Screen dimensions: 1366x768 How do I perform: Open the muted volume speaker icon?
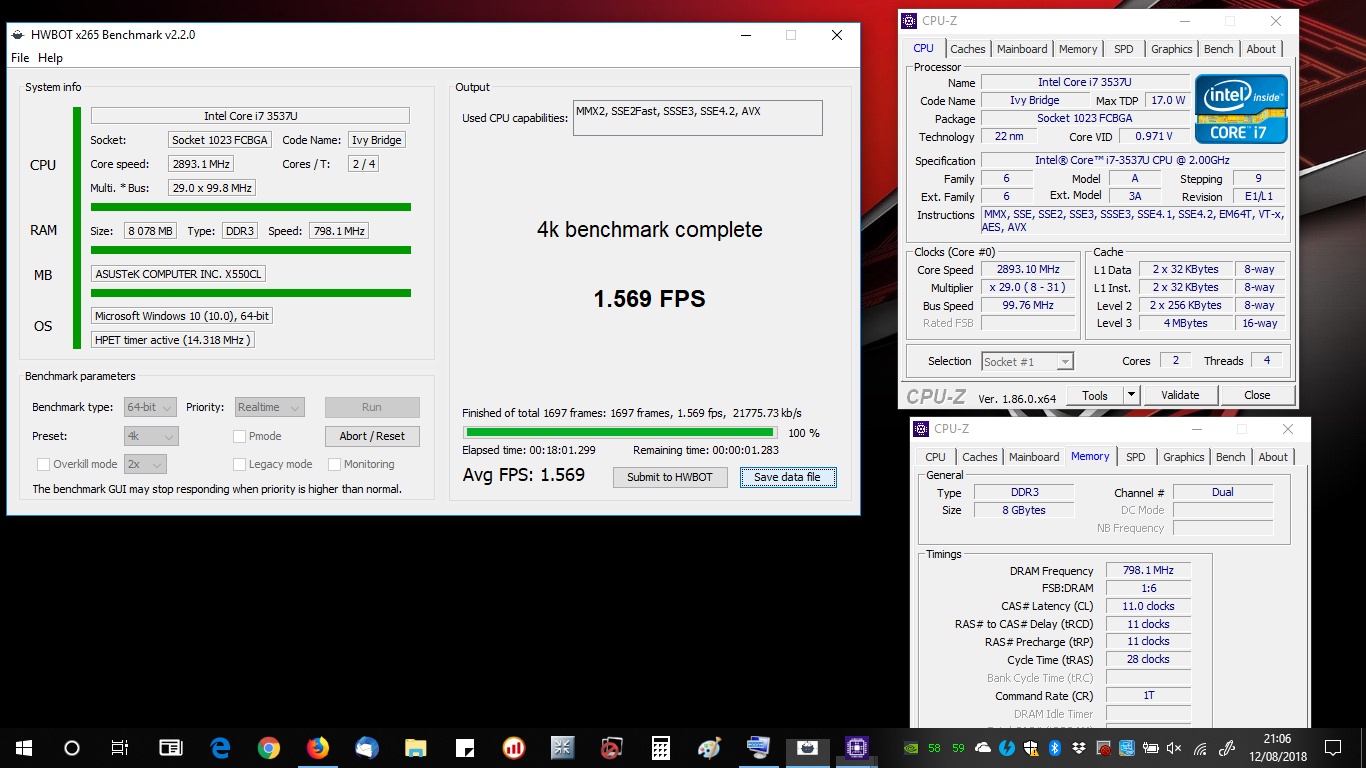(1174, 747)
